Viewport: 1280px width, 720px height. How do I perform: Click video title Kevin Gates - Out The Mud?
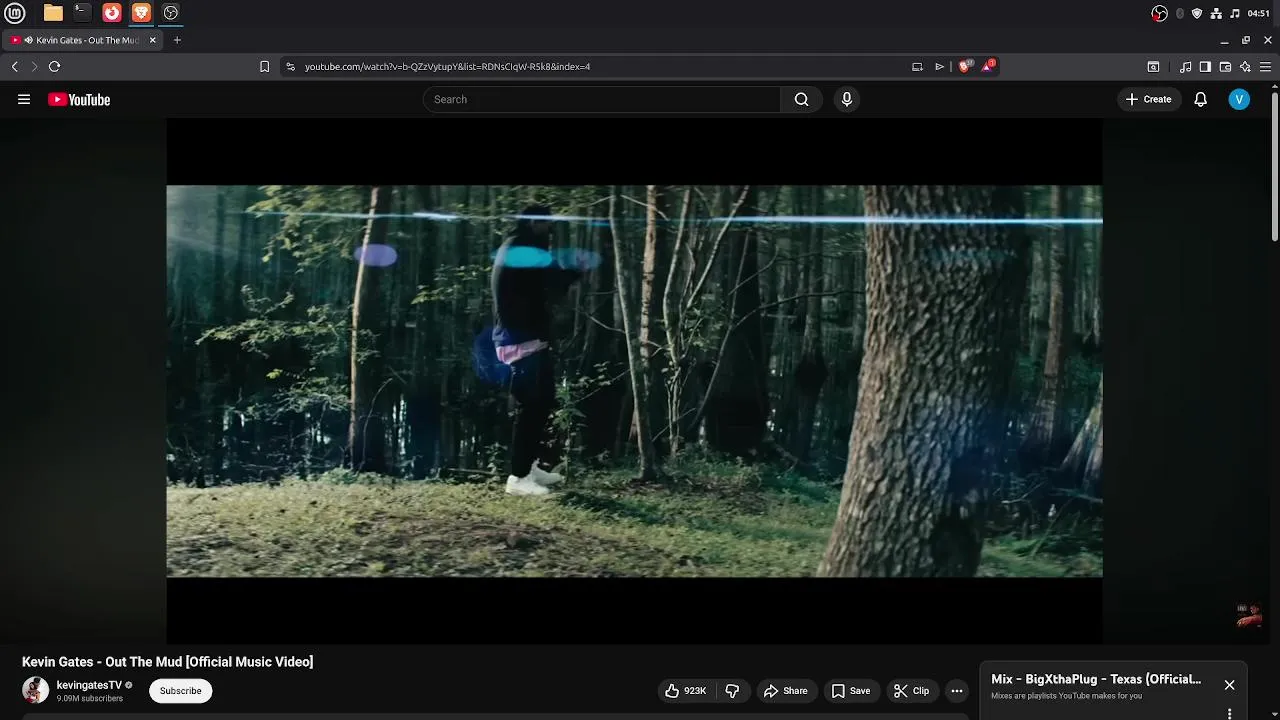168,662
